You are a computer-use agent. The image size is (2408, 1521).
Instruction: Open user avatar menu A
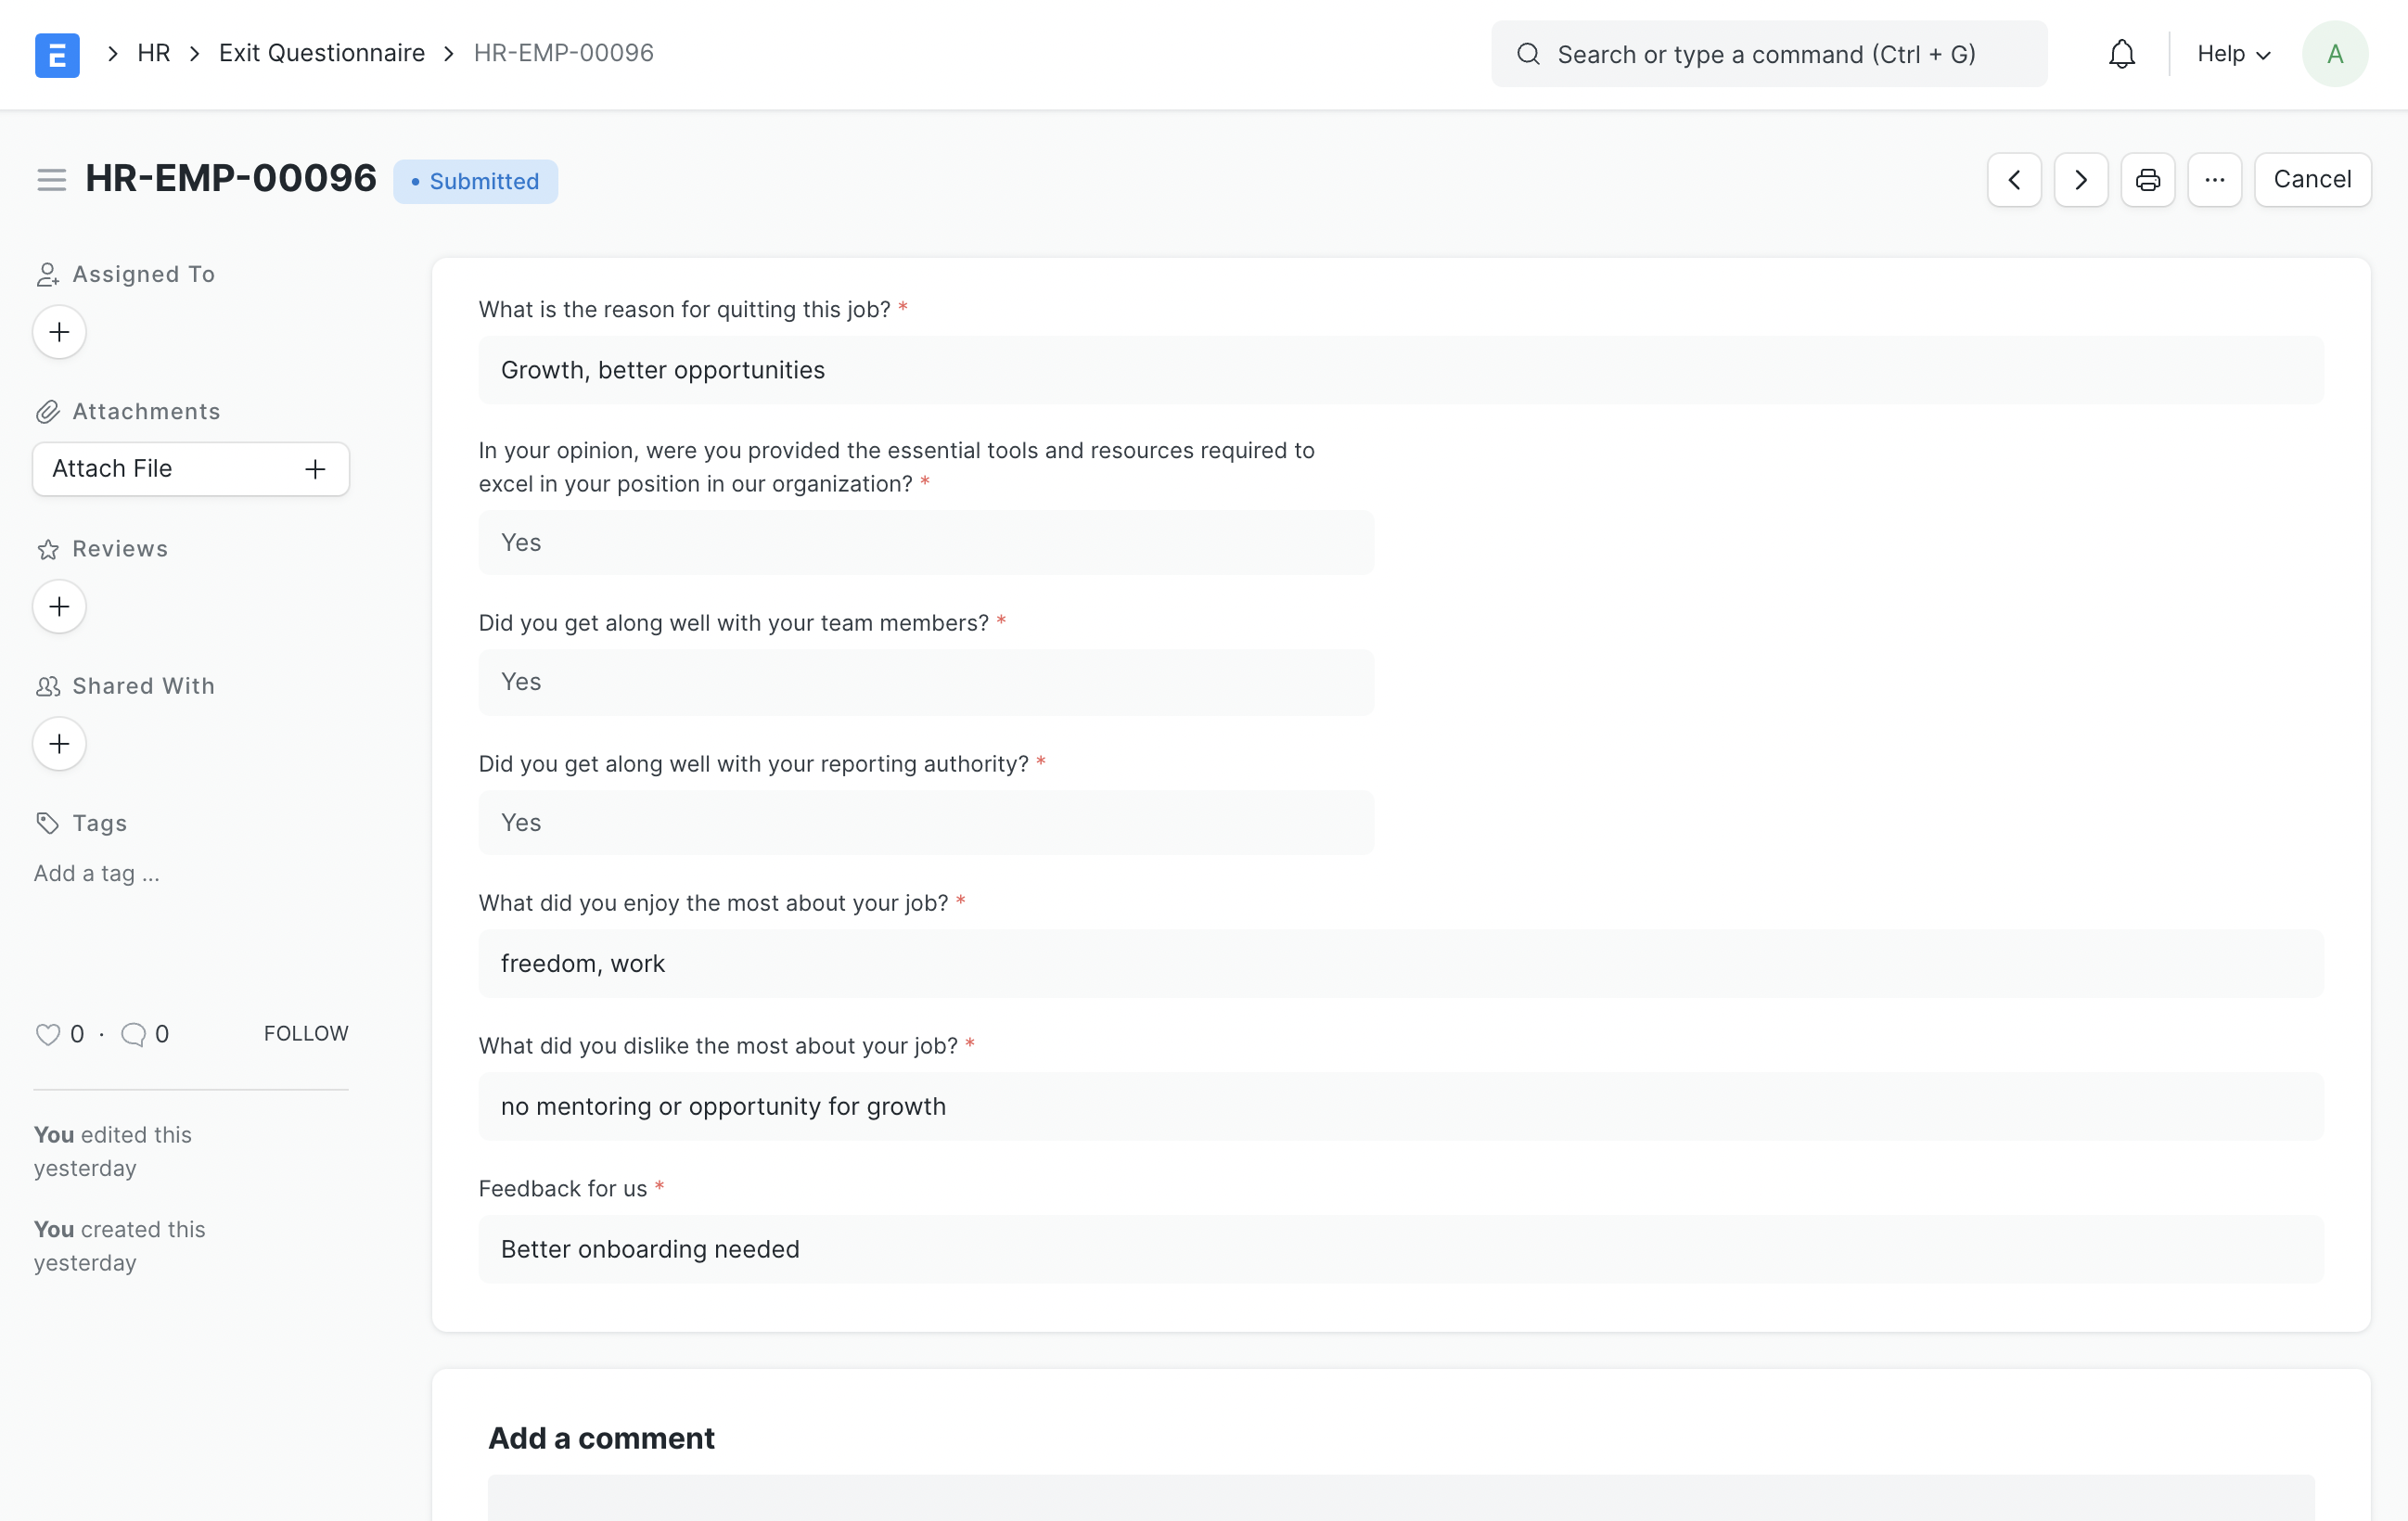(x=2334, y=54)
